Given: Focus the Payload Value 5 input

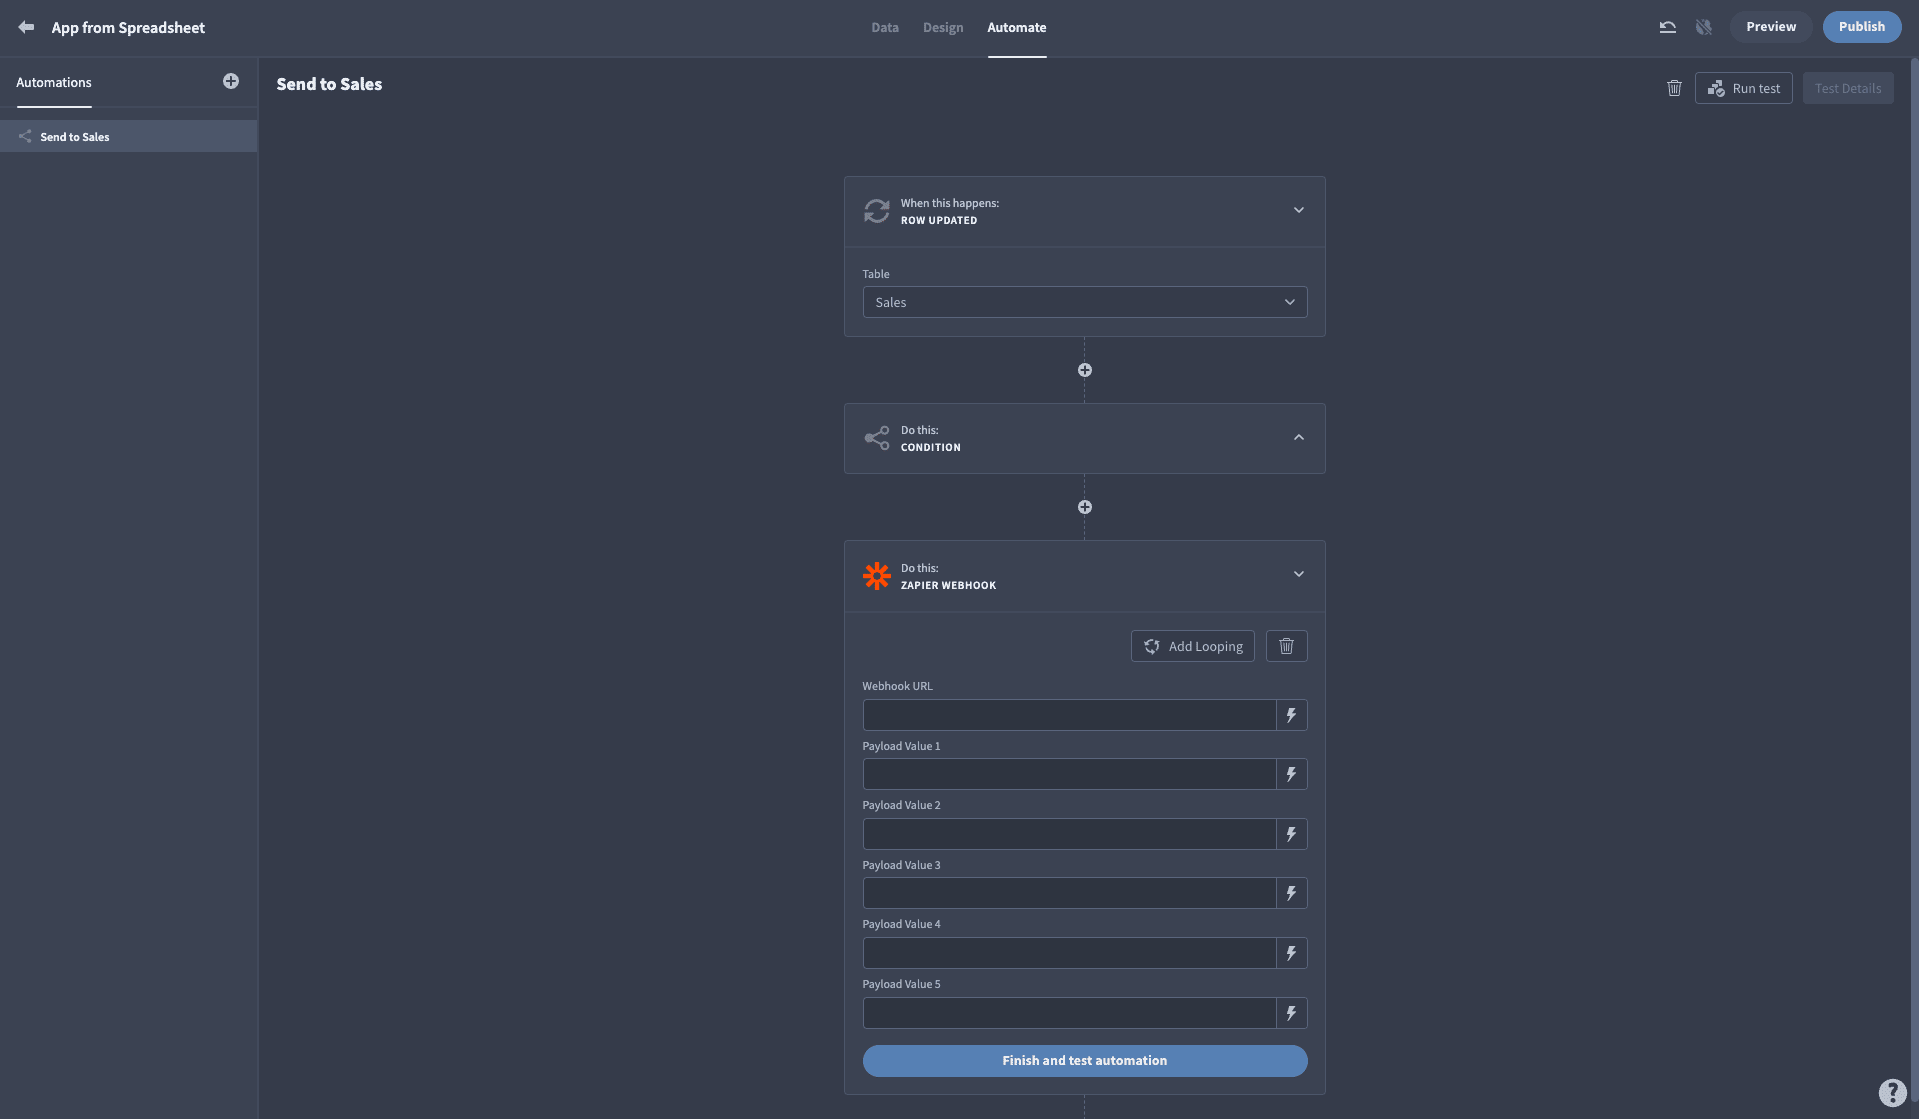Looking at the screenshot, I should (1069, 1013).
